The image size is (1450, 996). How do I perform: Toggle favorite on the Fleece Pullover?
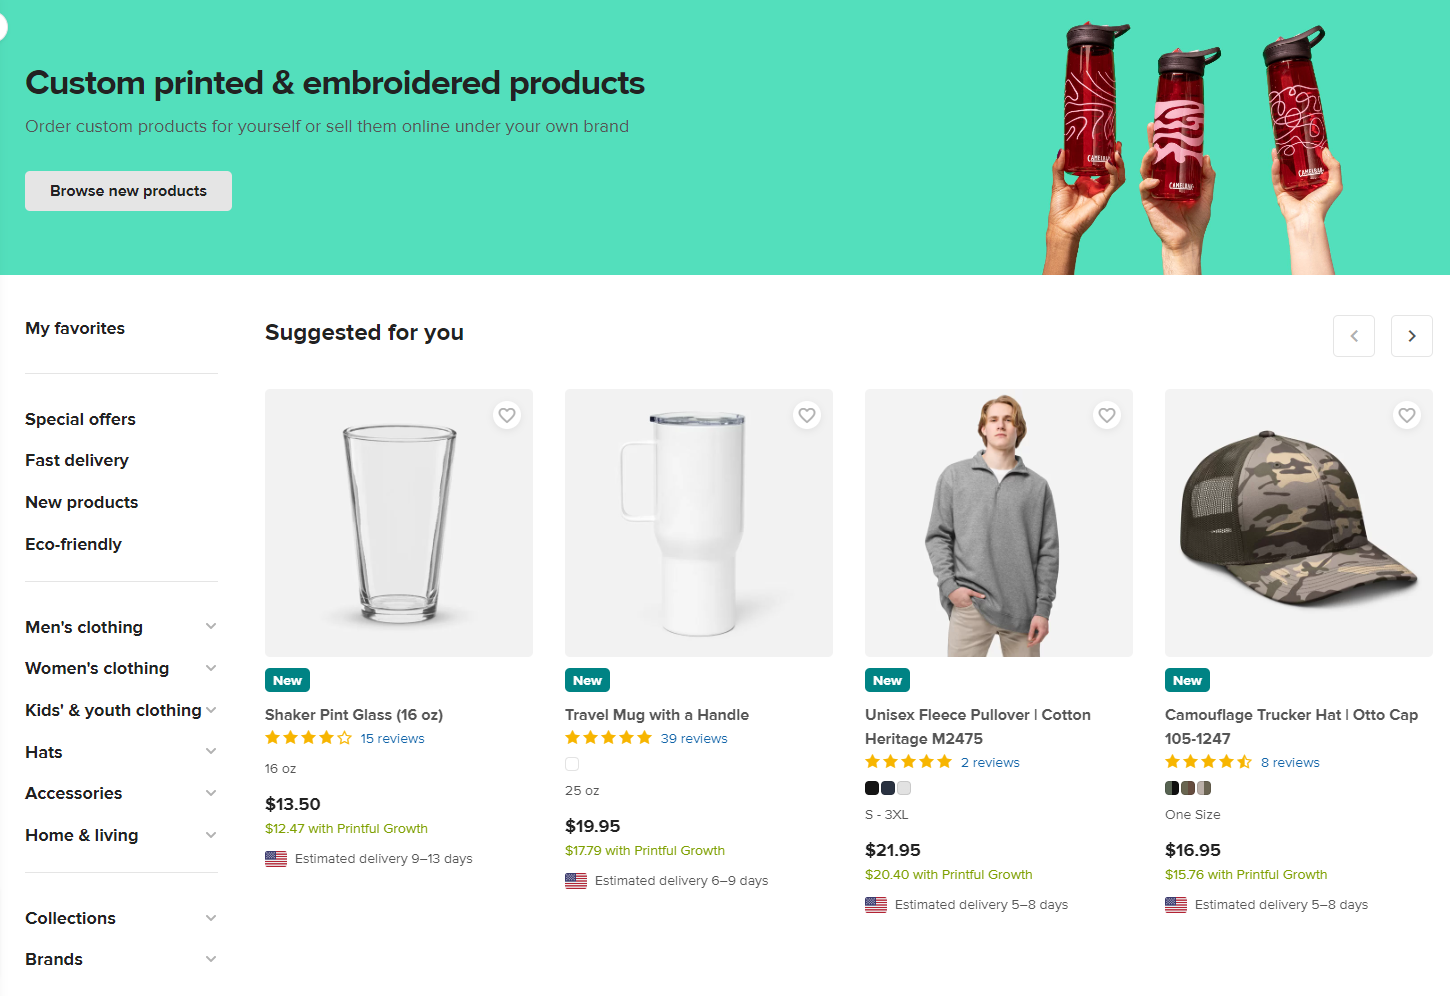pos(1107,414)
